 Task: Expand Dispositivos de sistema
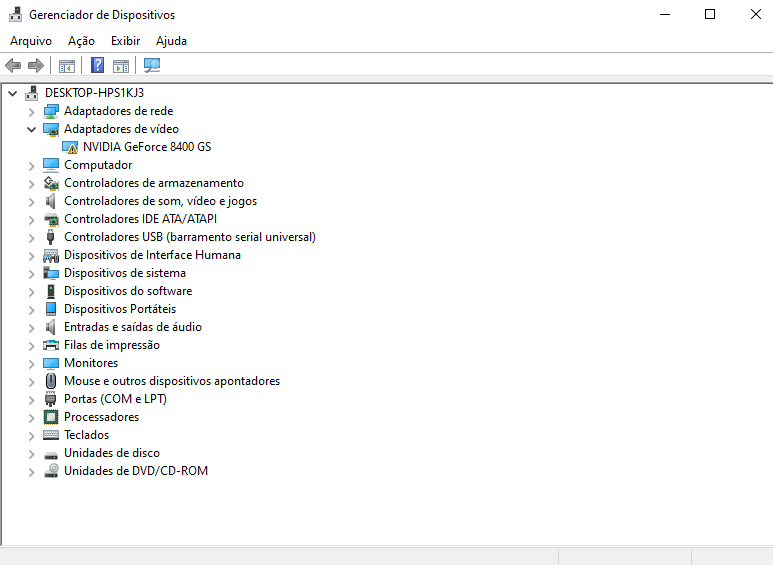[x=32, y=274]
